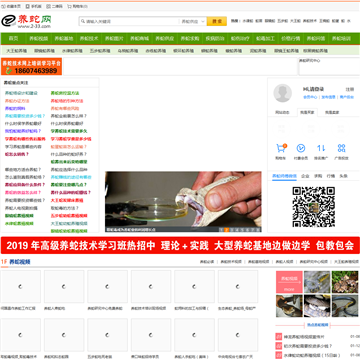360x360 pixels.
Task: Open the 养蛇基地视频 category link
Action: pos(259,262)
